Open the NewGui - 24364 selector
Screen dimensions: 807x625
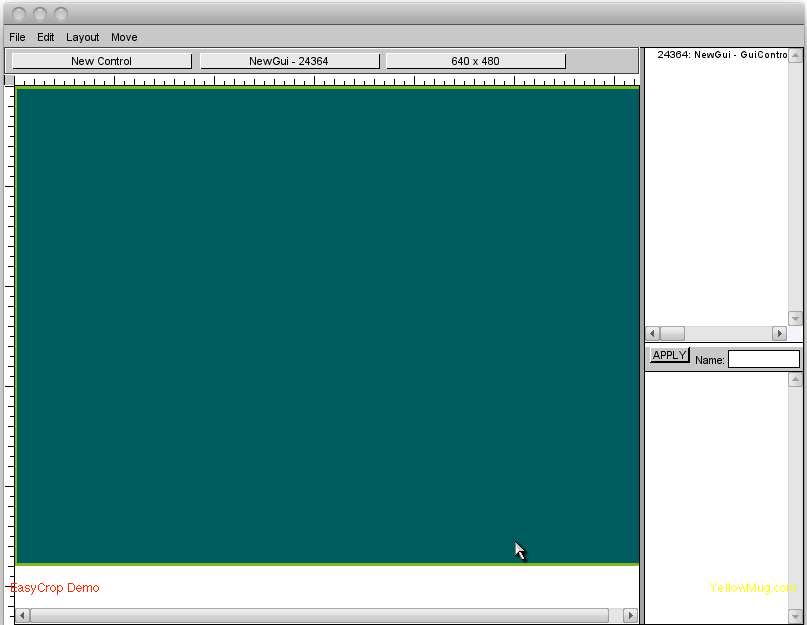[289, 61]
